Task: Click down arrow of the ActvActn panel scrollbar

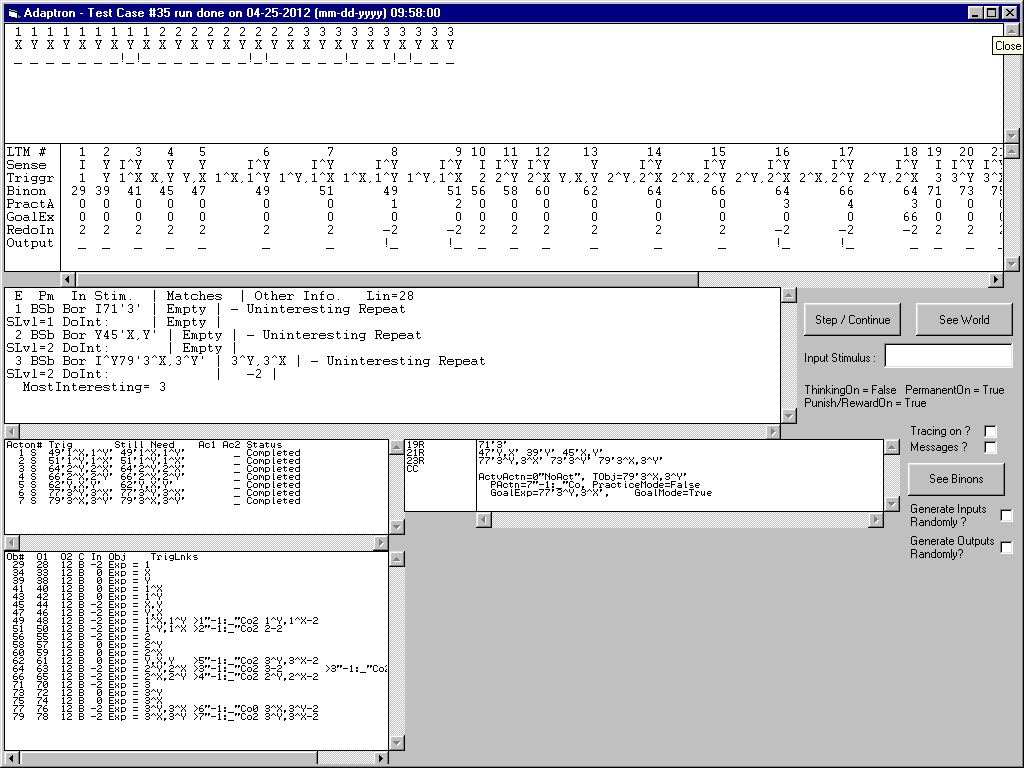Action: pyautogui.click(x=892, y=504)
